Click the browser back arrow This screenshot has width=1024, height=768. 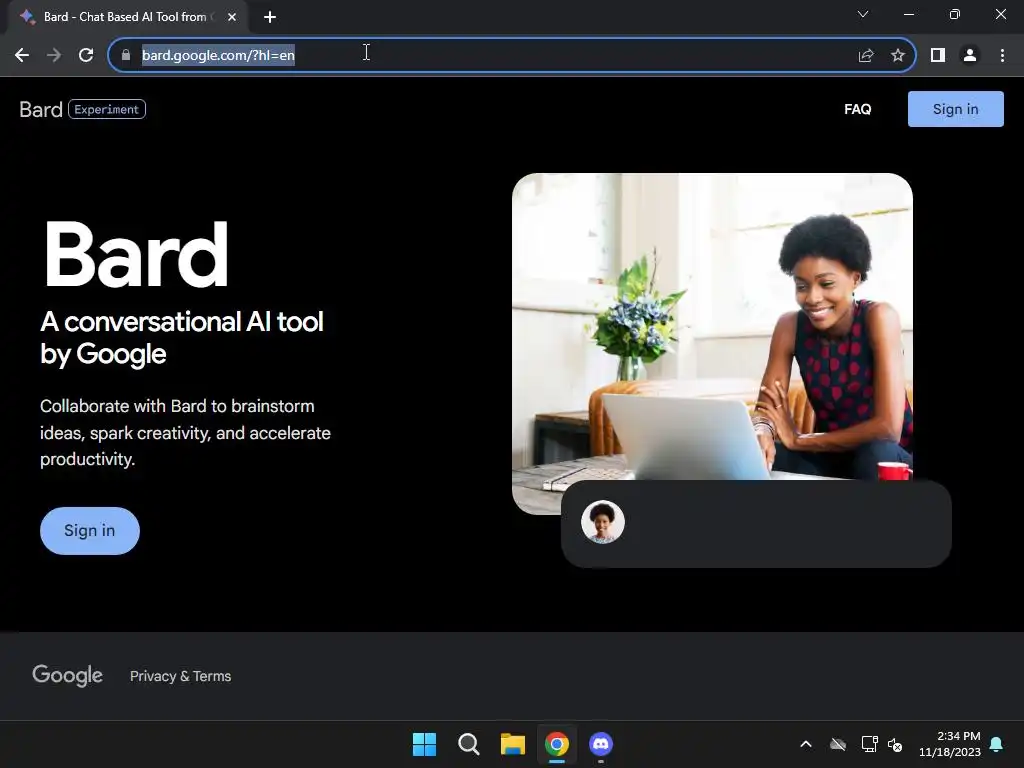(22, 56)
